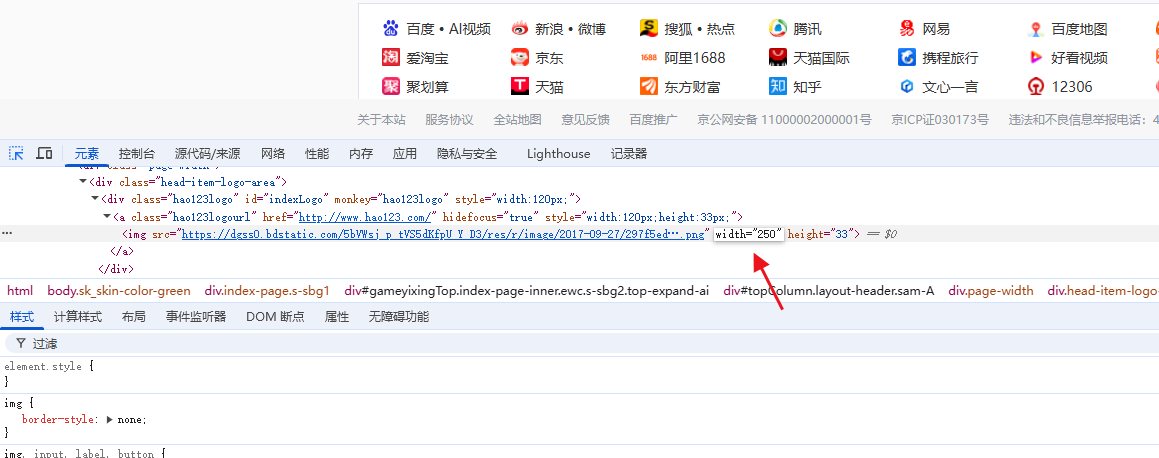Select the inspect element picker icon

click(x=16, y=154)
